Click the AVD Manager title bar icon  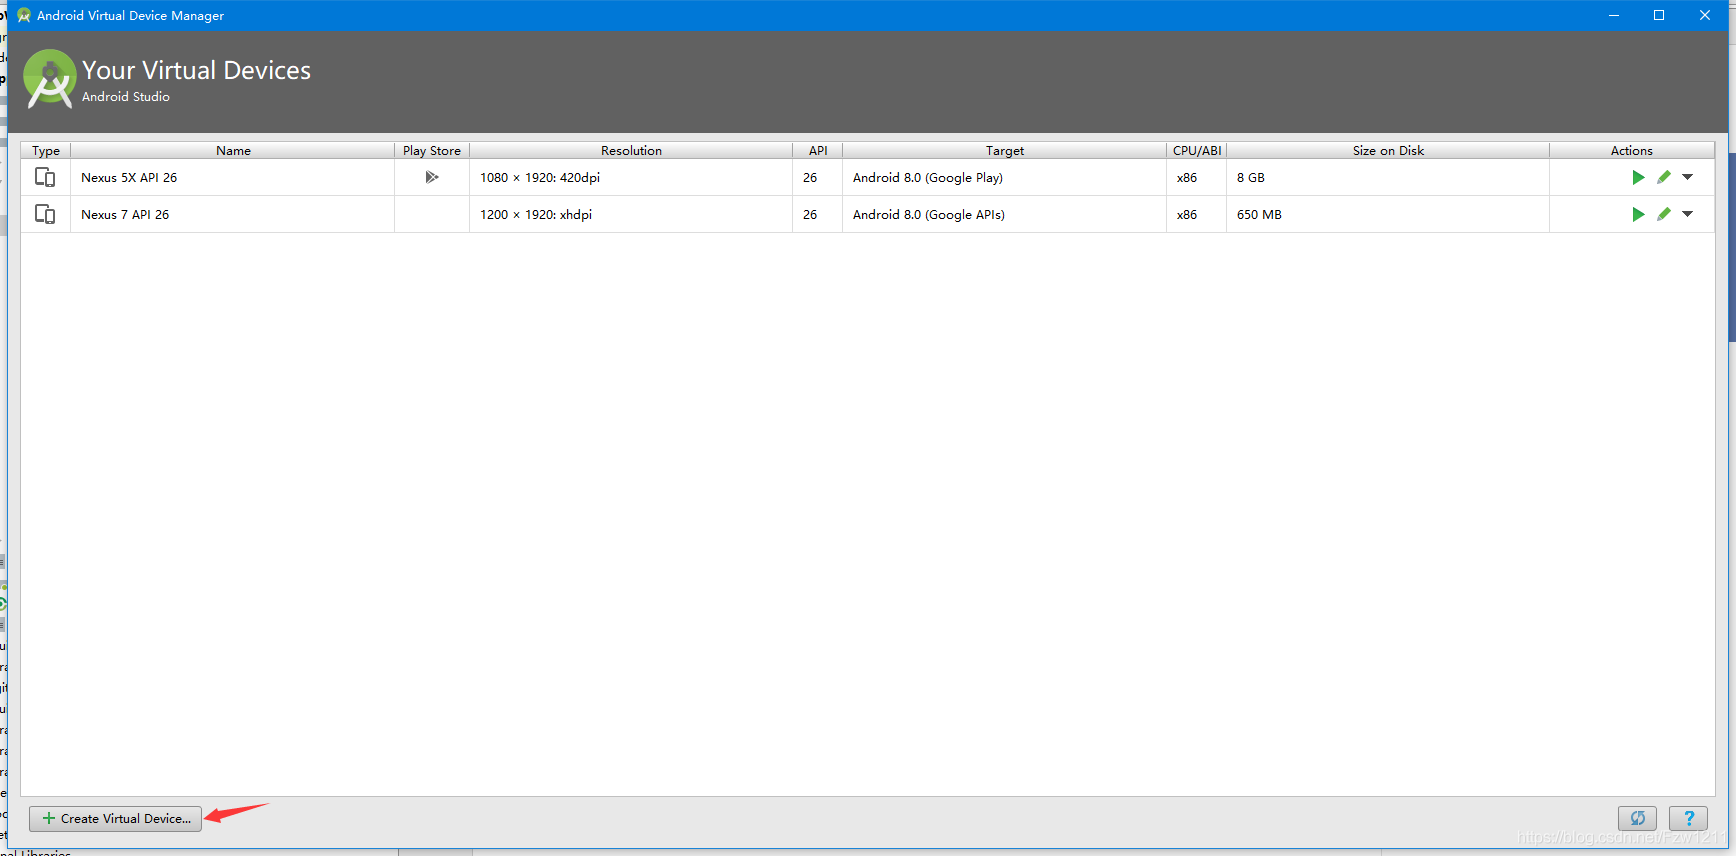pos(24,15)
